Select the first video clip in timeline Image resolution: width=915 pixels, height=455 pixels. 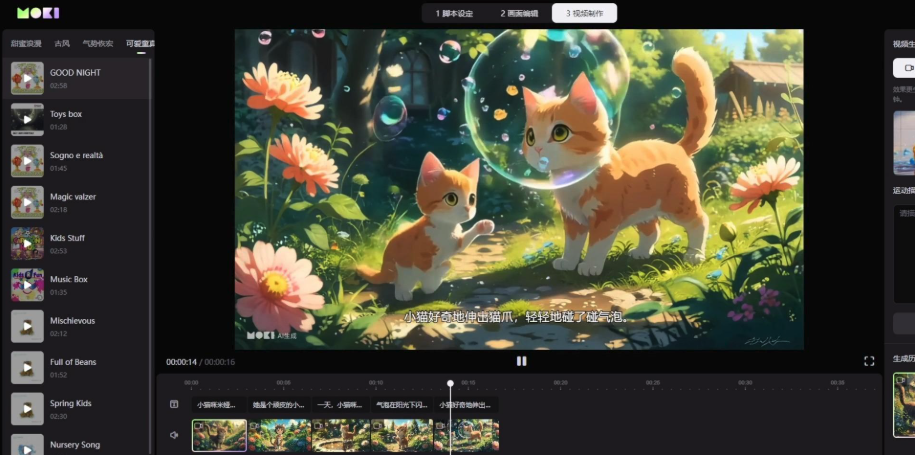[x=219, y=435]
